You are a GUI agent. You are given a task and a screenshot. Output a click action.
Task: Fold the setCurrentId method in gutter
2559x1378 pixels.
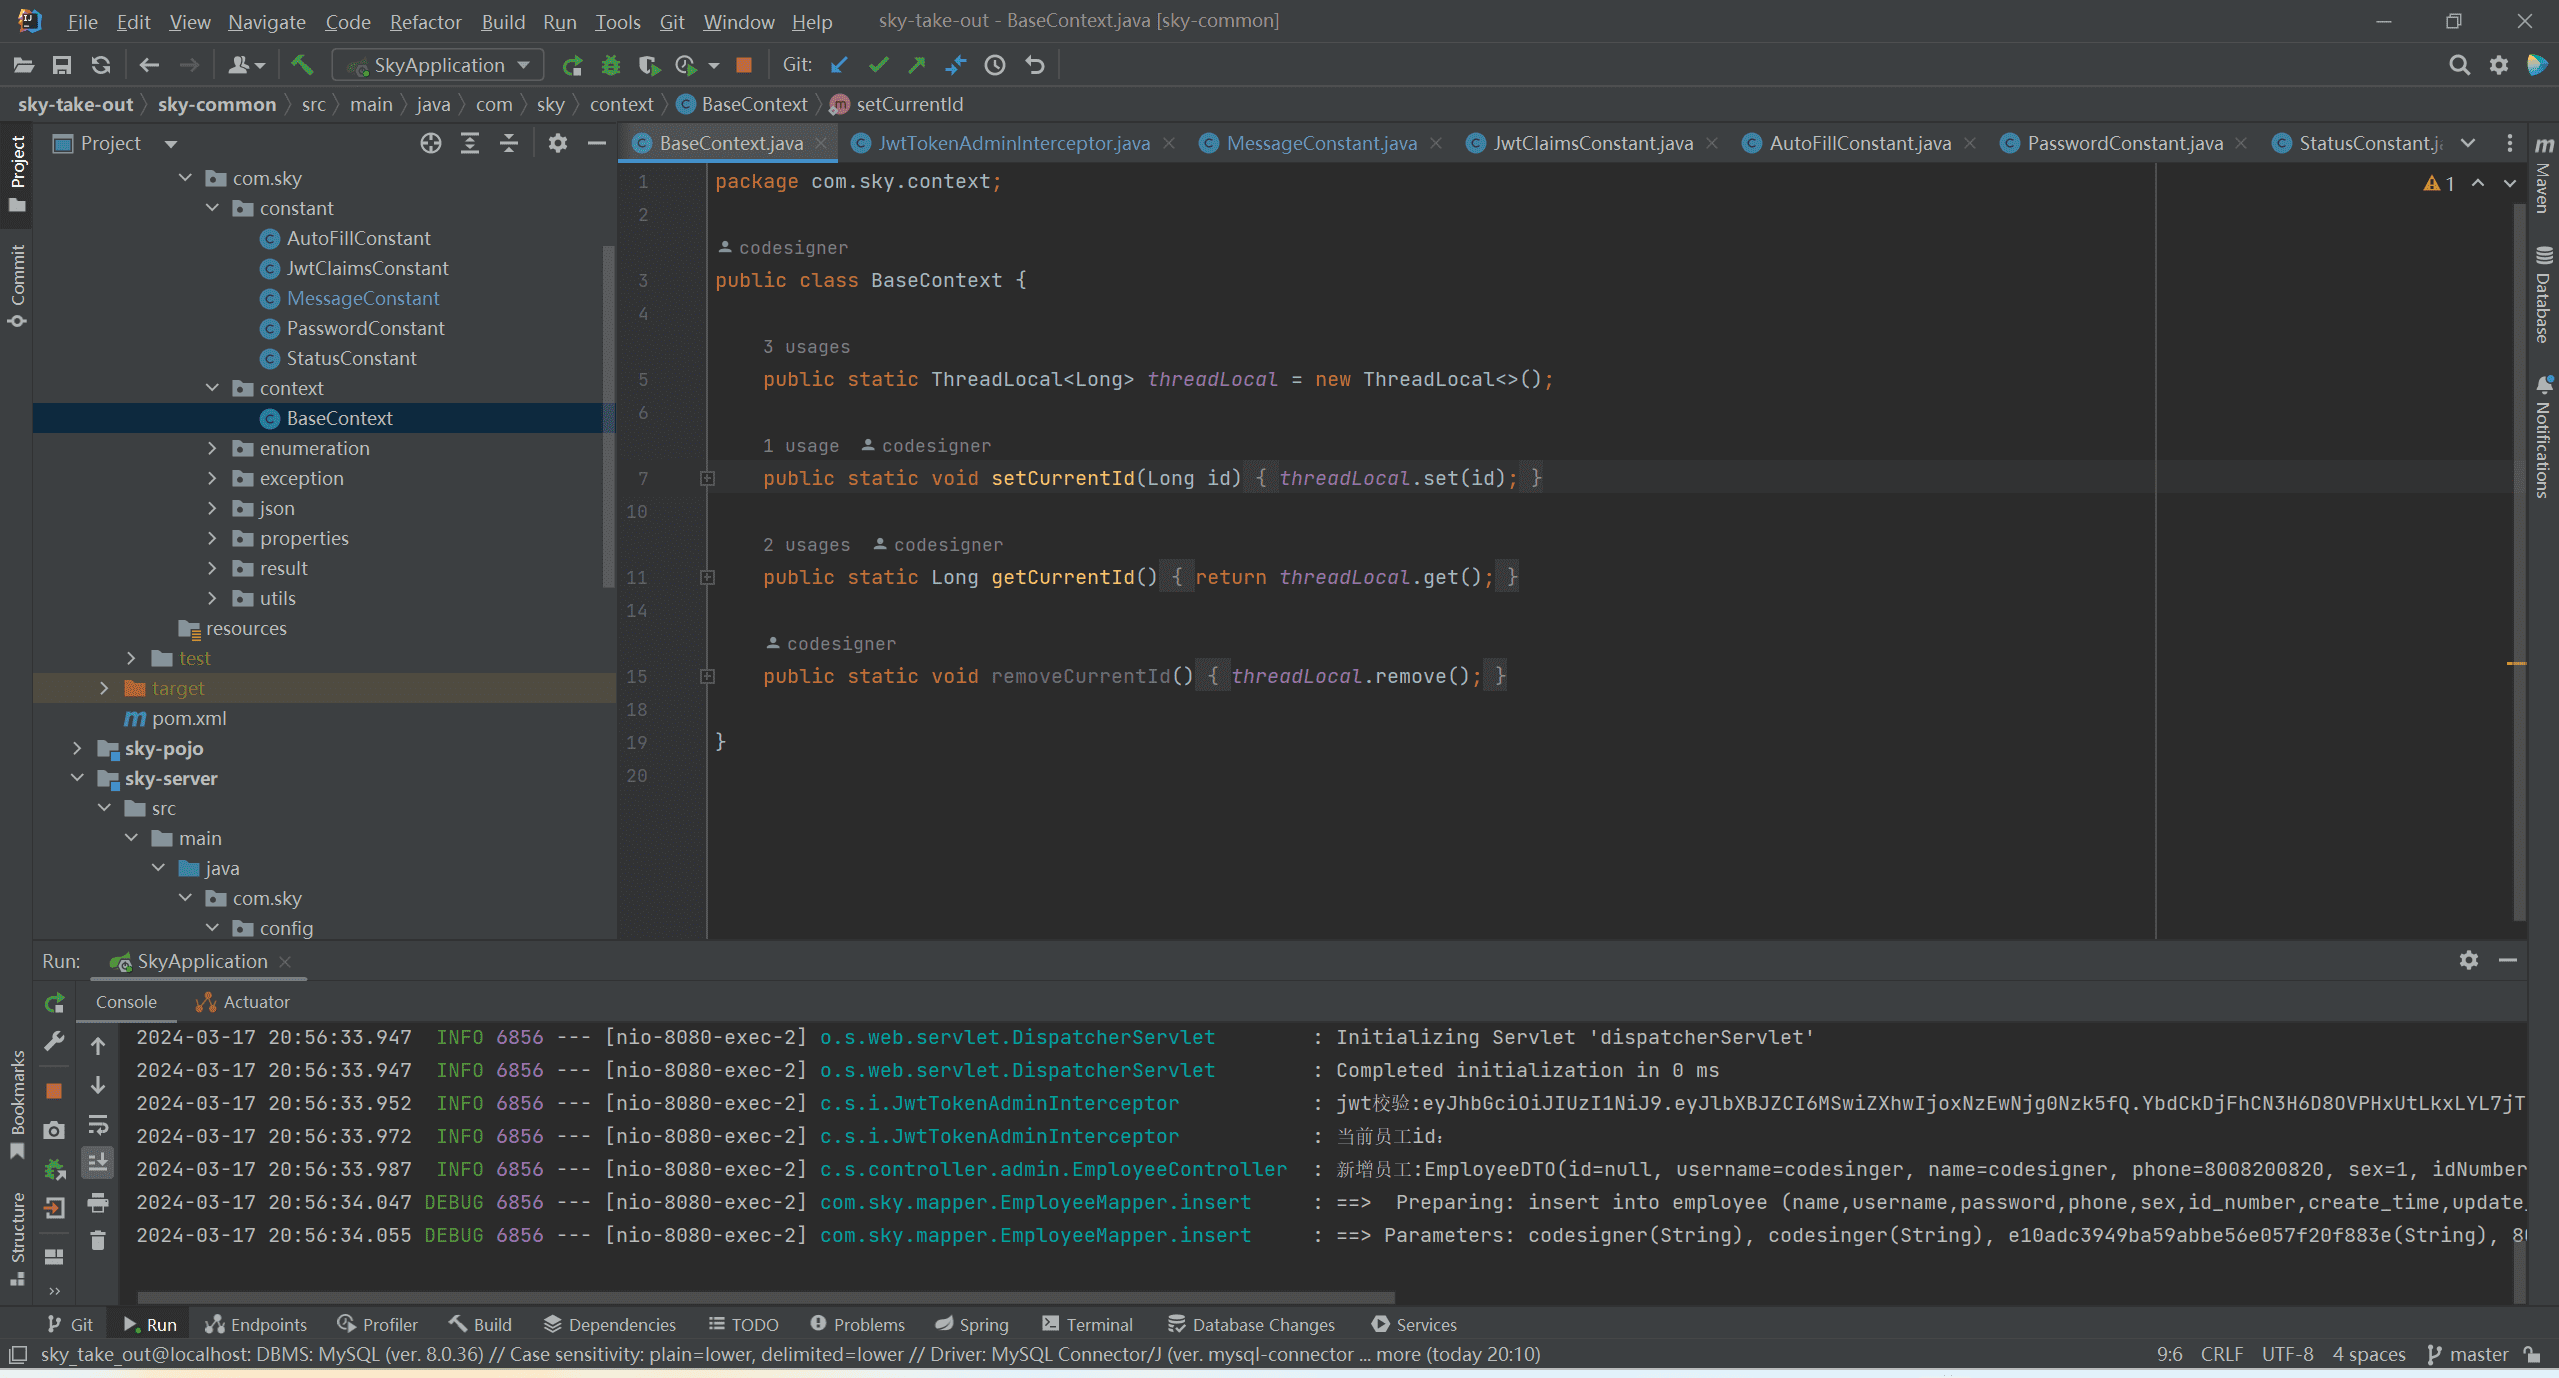coord(707,478)
